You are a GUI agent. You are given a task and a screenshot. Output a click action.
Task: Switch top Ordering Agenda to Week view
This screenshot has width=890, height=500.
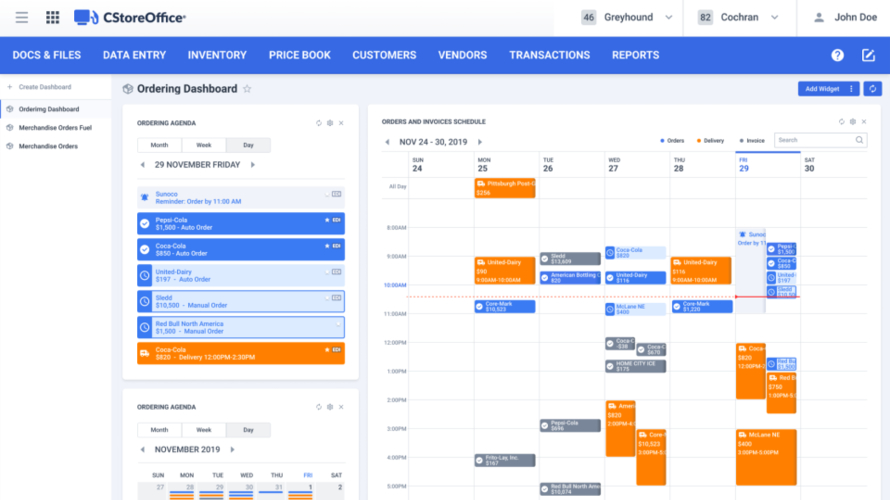(x=204, y=145)
